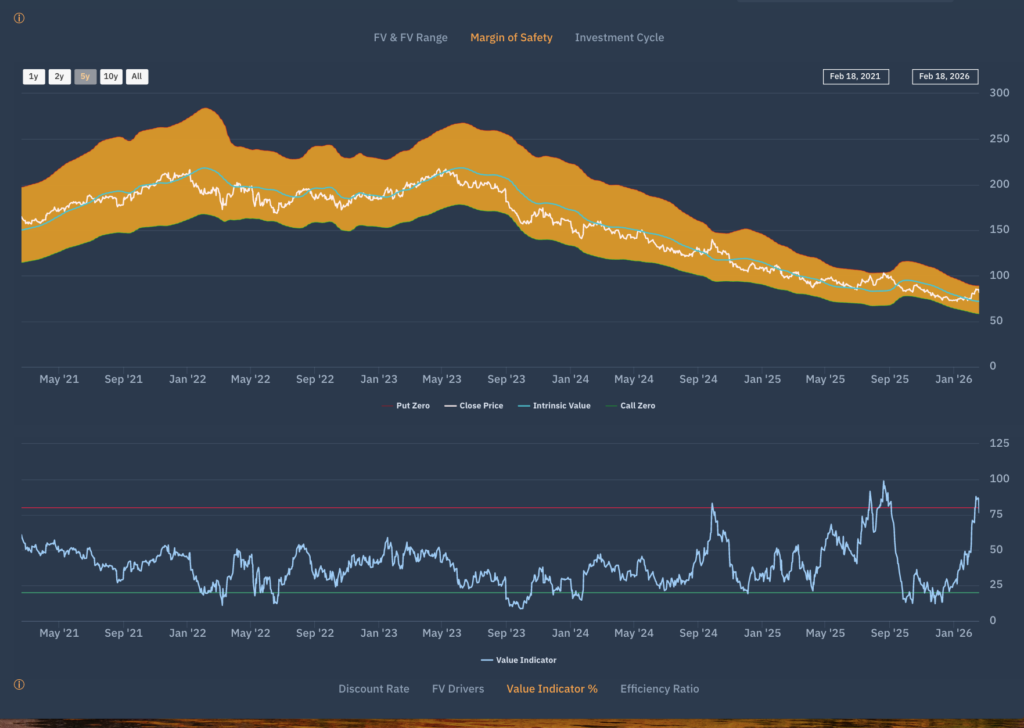Open the Discount Rate chart tab
The height and width of the screenshot is (728, 1024).
(x=373, y=689)
